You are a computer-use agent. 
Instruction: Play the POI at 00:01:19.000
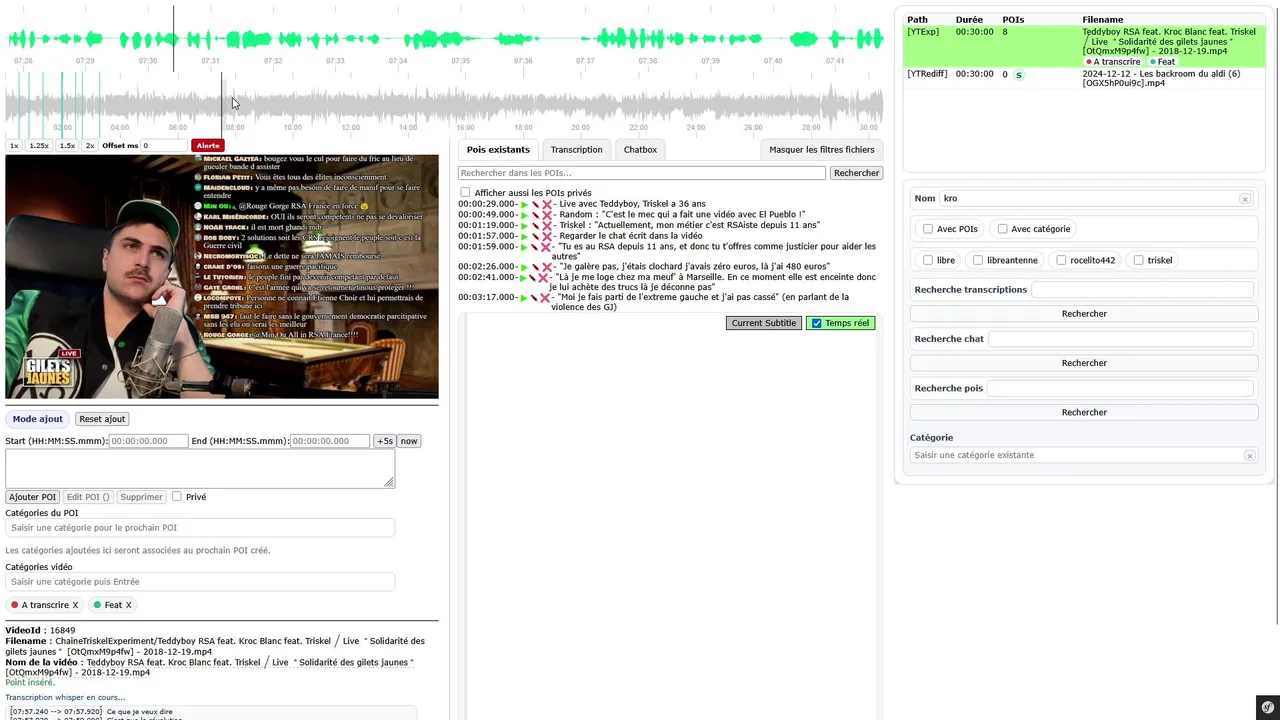[x=524, y=226]
